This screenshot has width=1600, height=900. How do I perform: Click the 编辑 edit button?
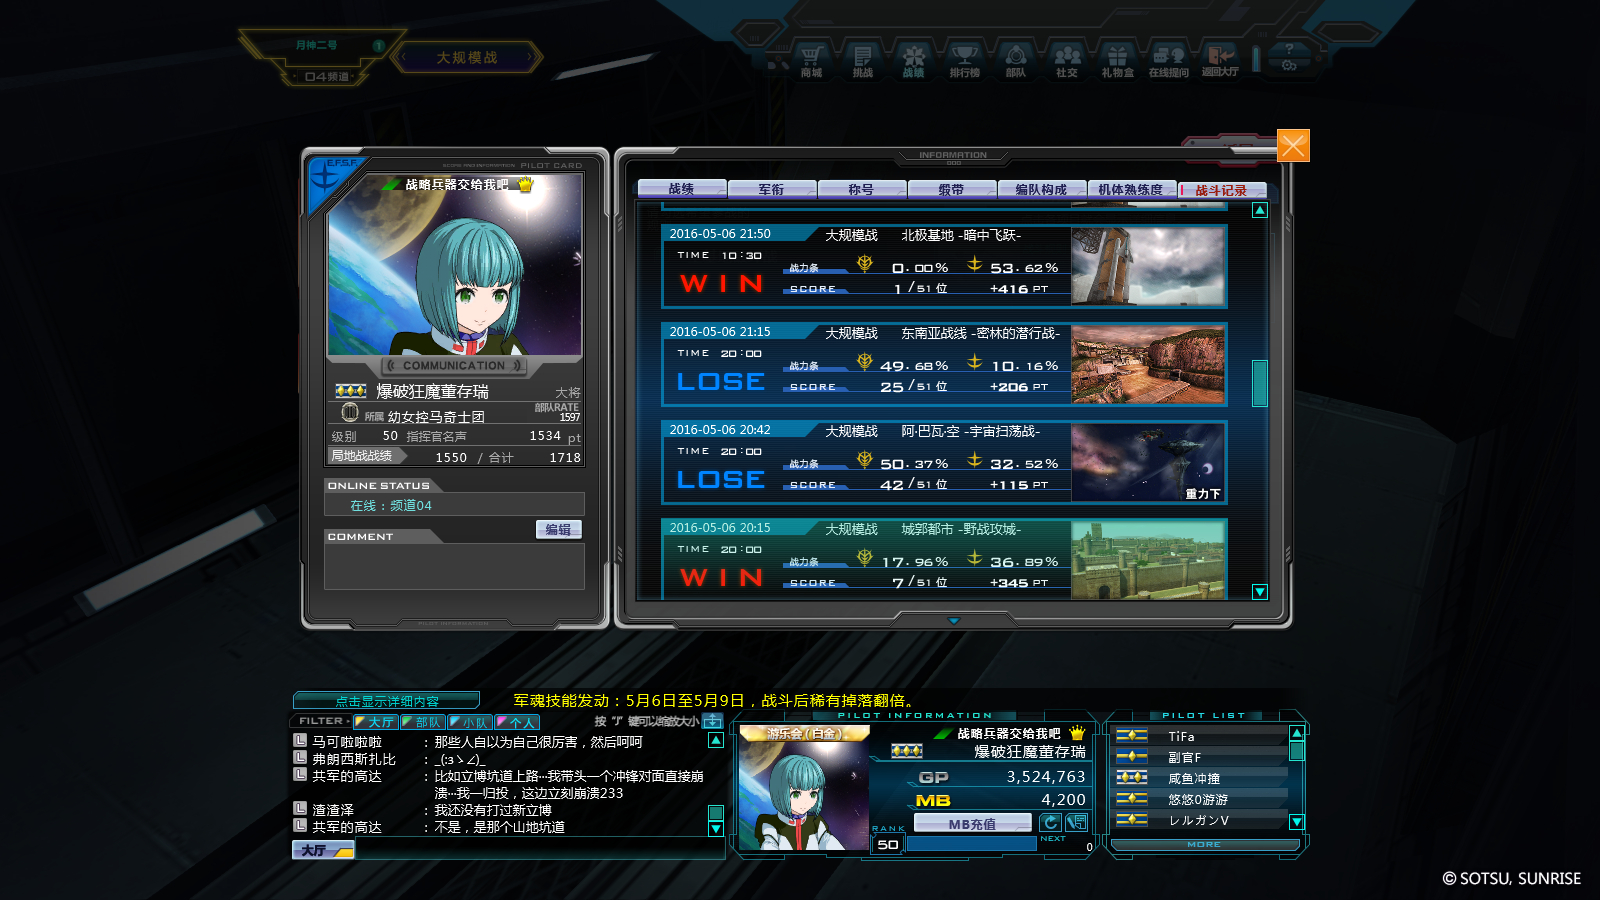pyautogui.click(x=558, y=530)
